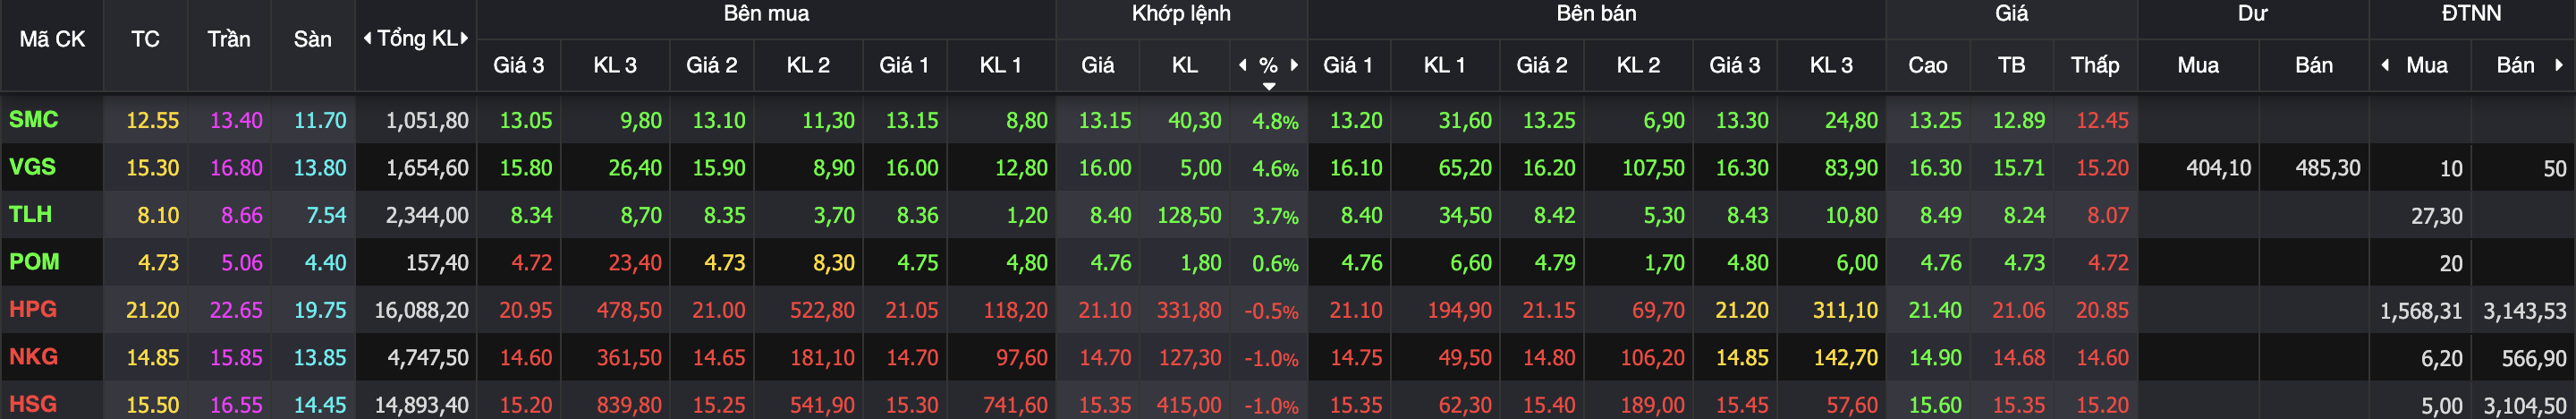Click Giá 2 header under Bên mua

712,65
